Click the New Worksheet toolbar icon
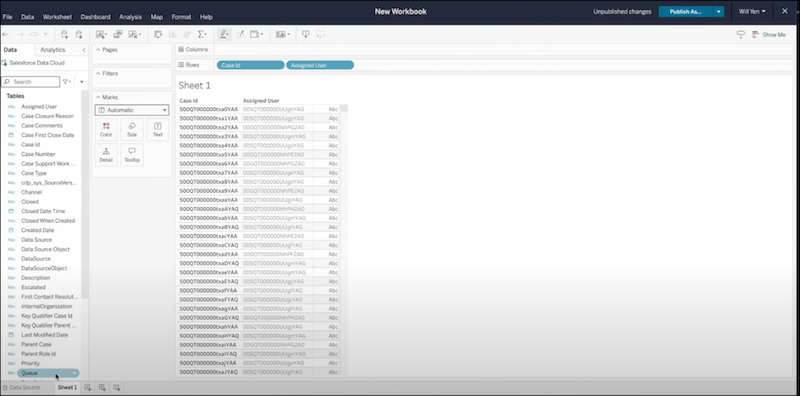This screenshot has height=396, width=800. [101, 34]
